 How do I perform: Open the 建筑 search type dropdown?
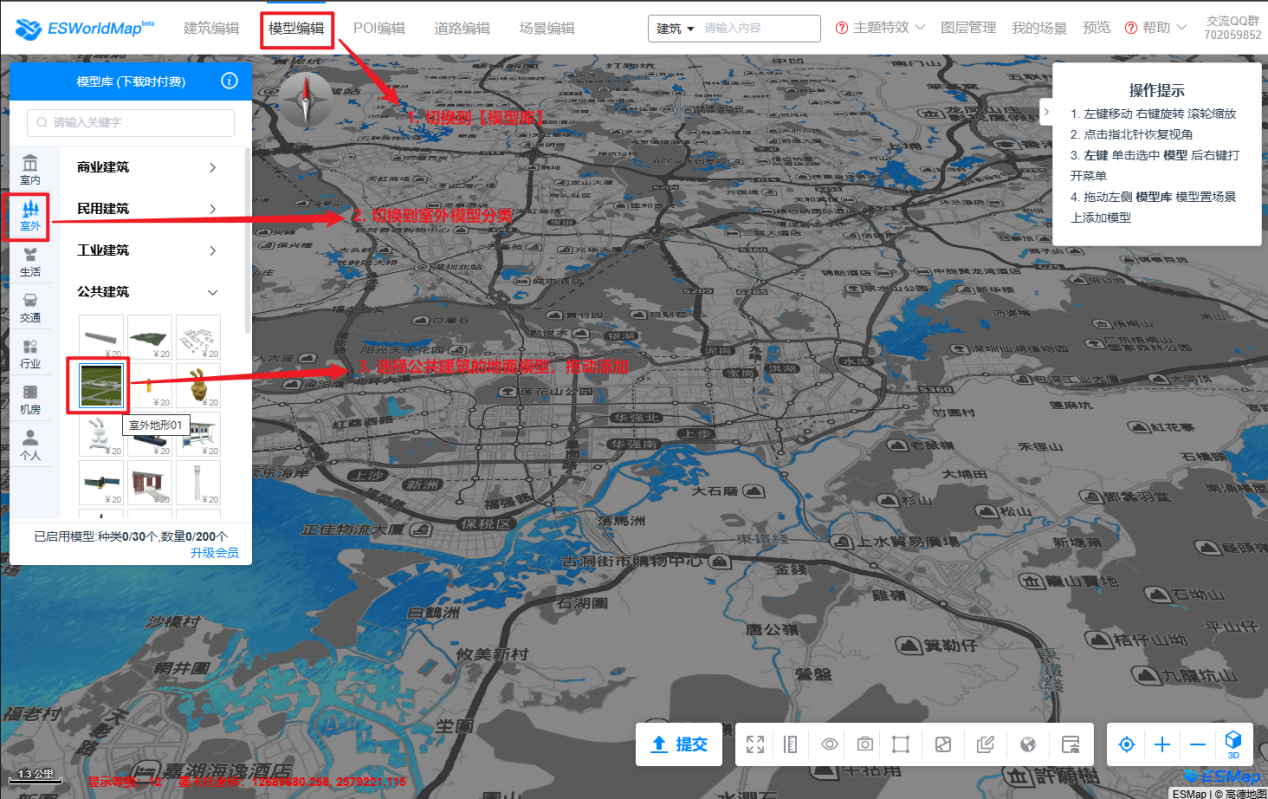tap(675, 28)
